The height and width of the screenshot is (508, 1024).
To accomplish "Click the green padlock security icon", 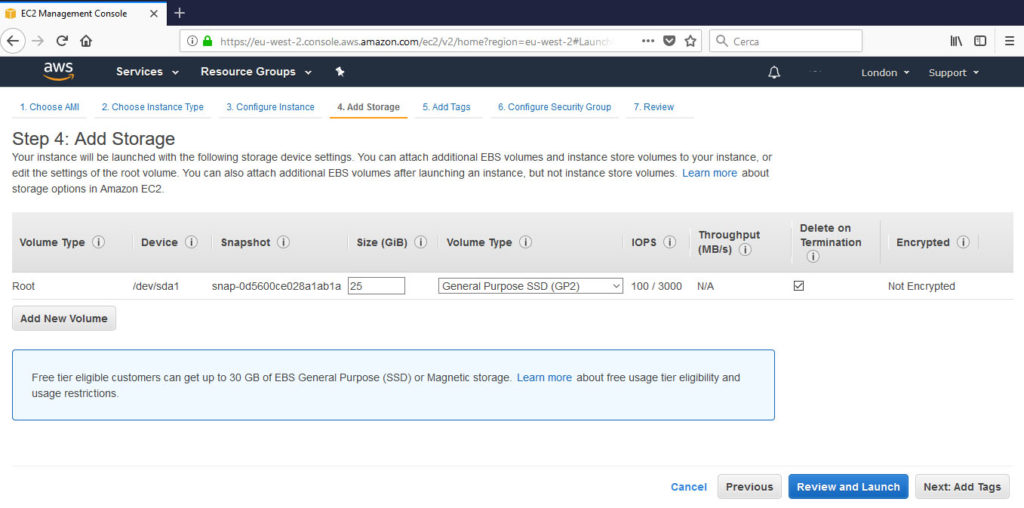I will pyautogui.click(x=208, y=40).
